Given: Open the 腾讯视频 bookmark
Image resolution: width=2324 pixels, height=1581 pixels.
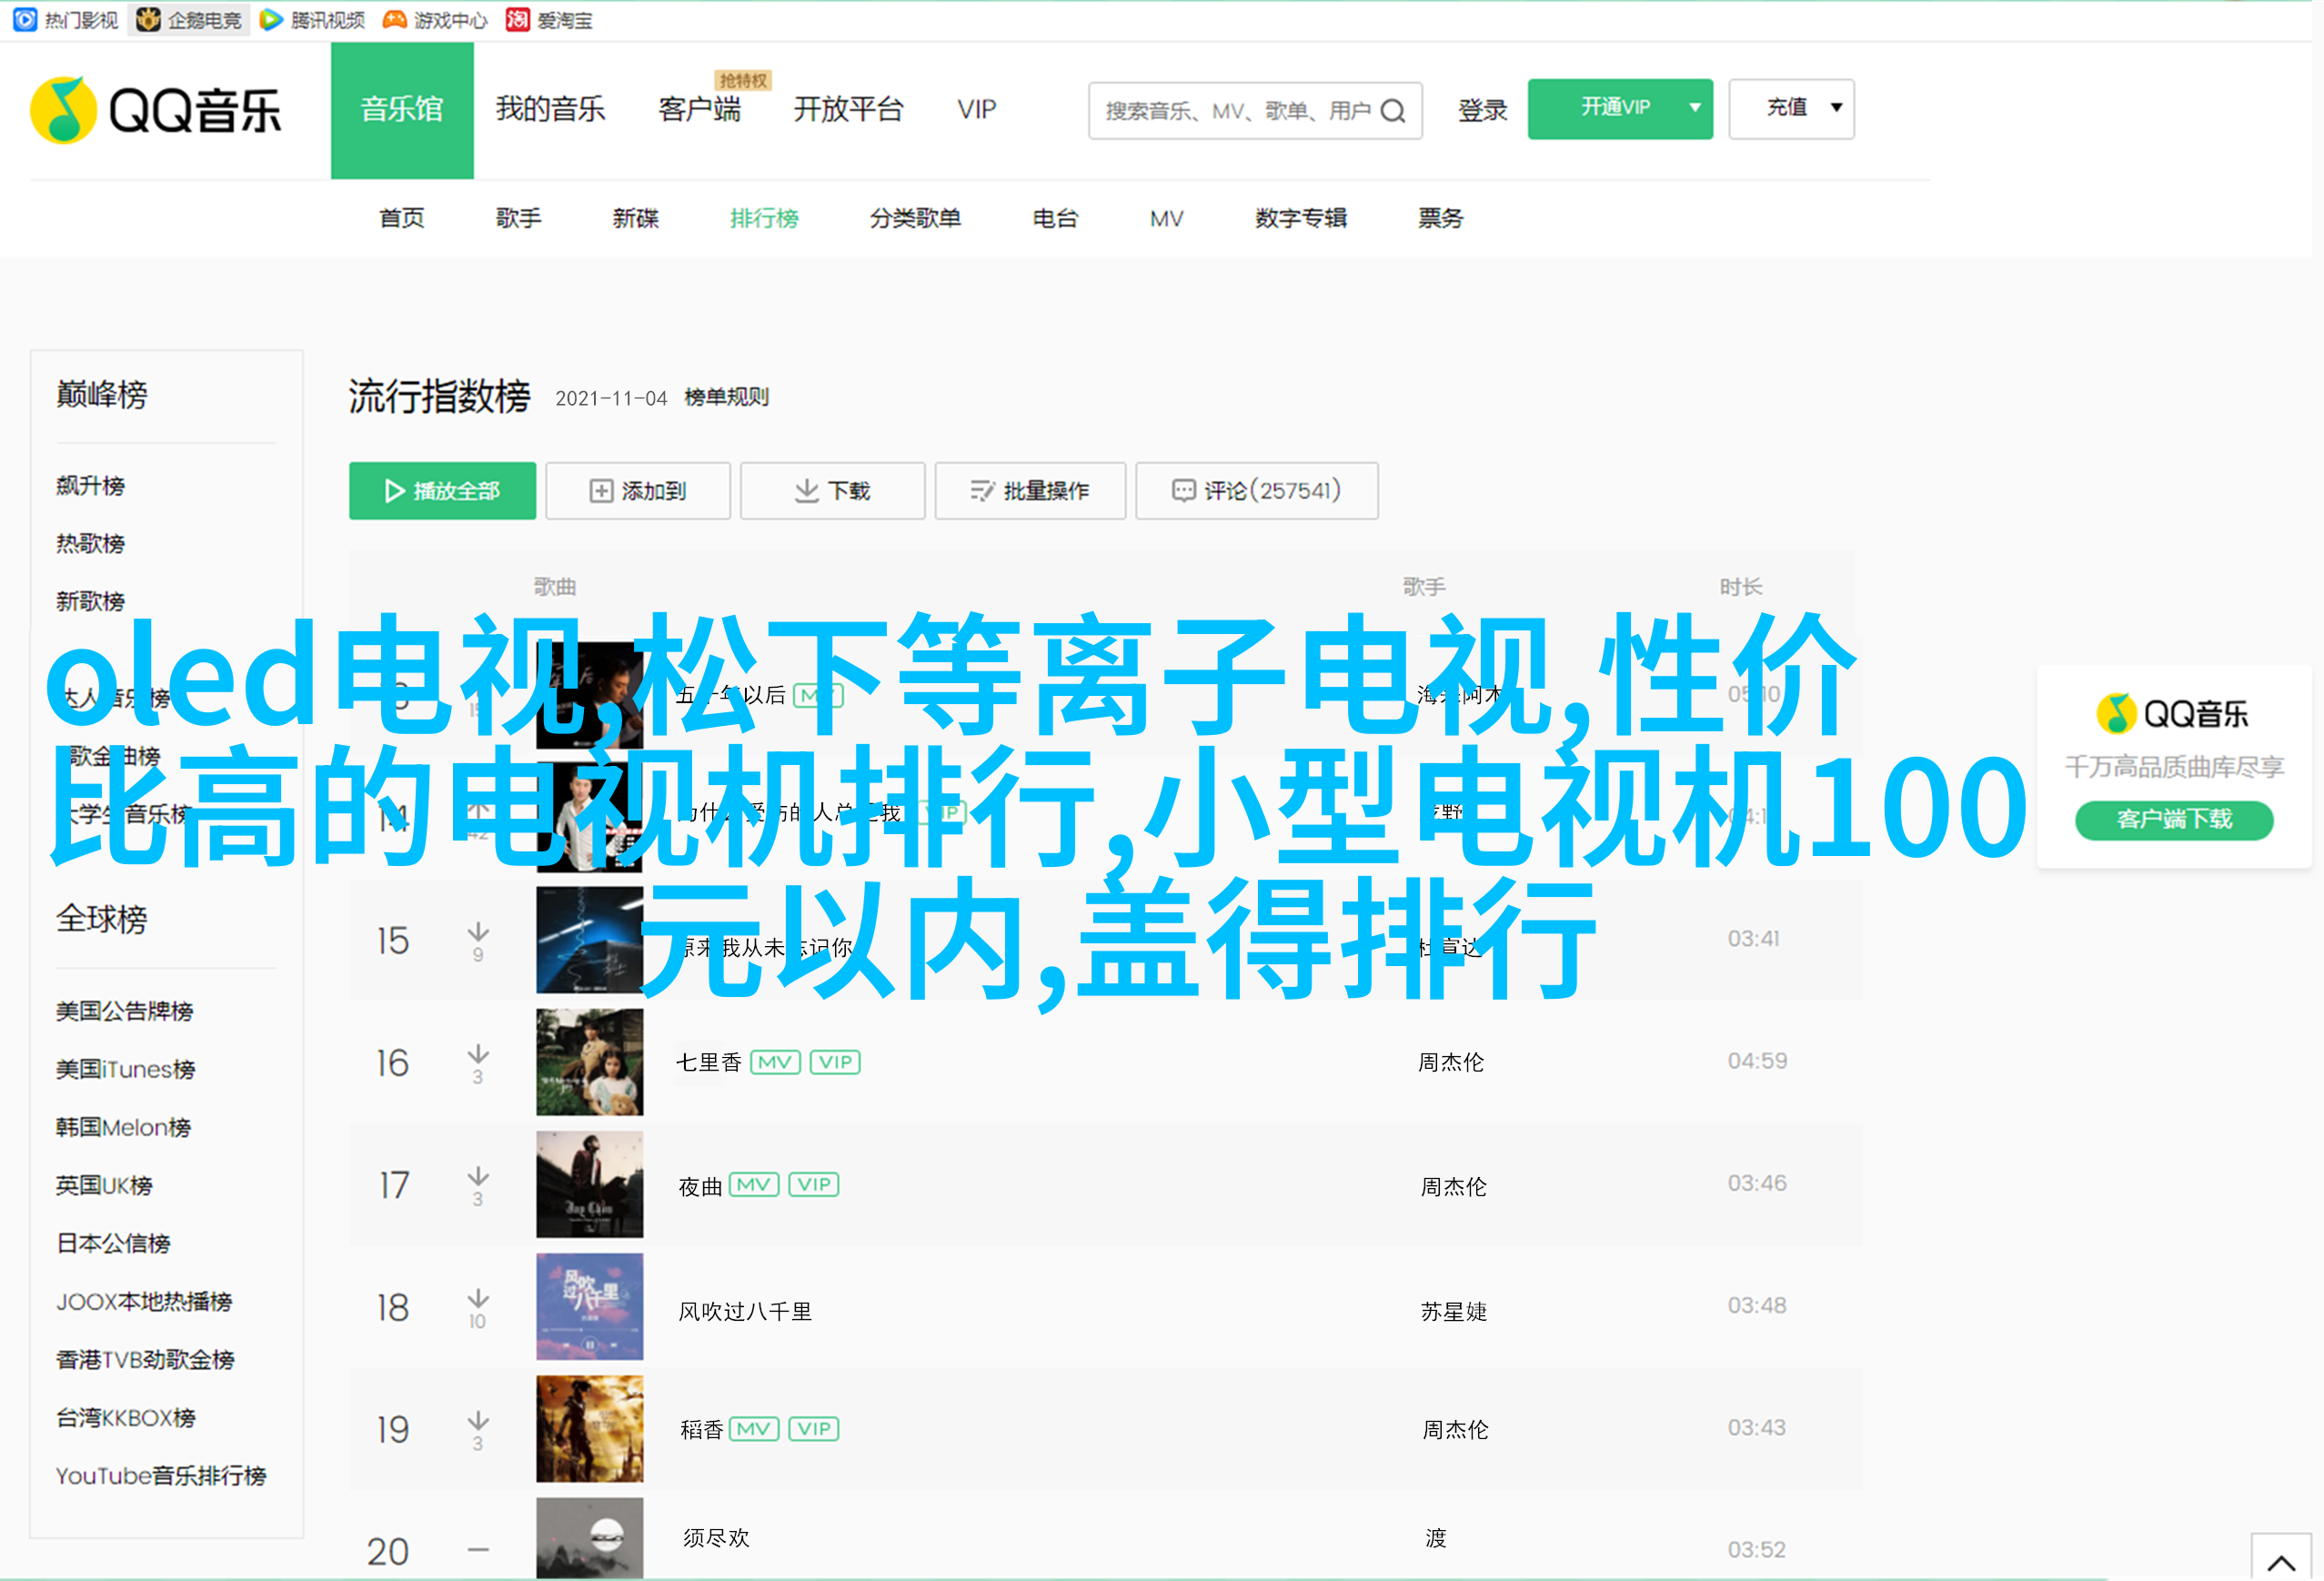Looking at the screenshot, I should pos(312,19).
